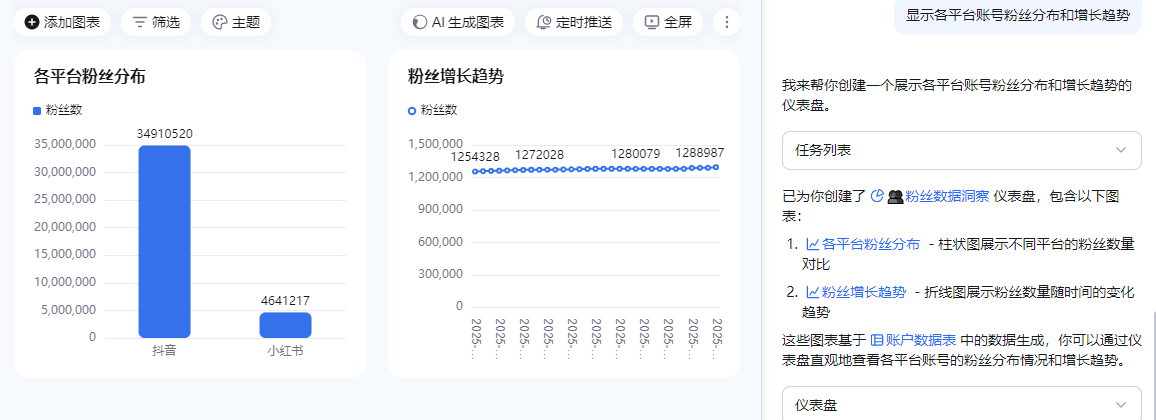
Task: Open the three-dot more options menu
Action: 727,22
